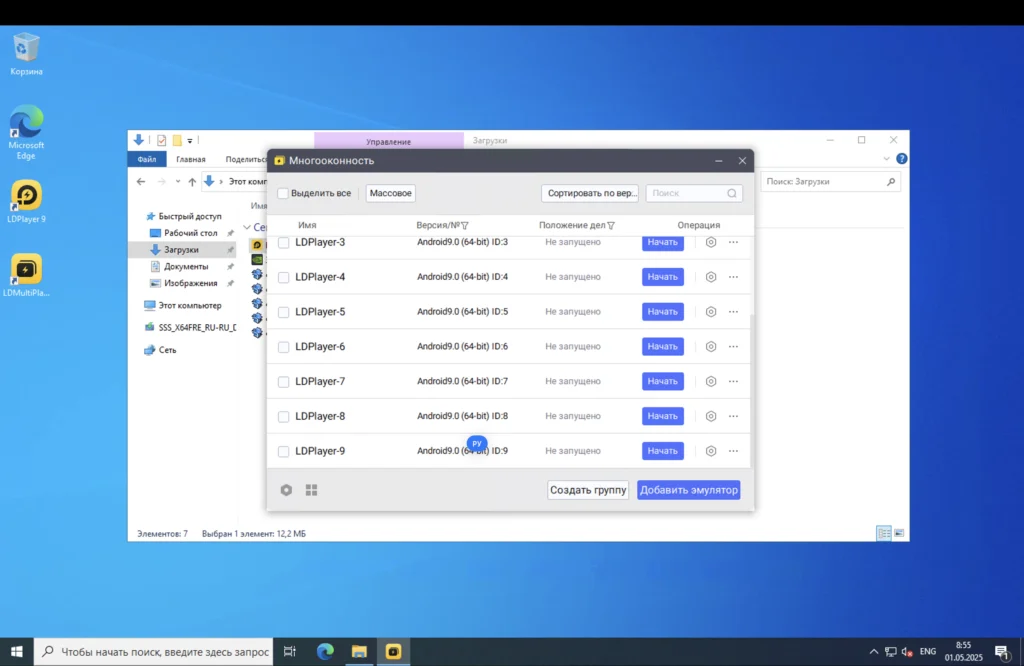The image size is (1024, 666).
Task: Open three-dot more menu for LDPlayer-5
Action: click(733, 311)
